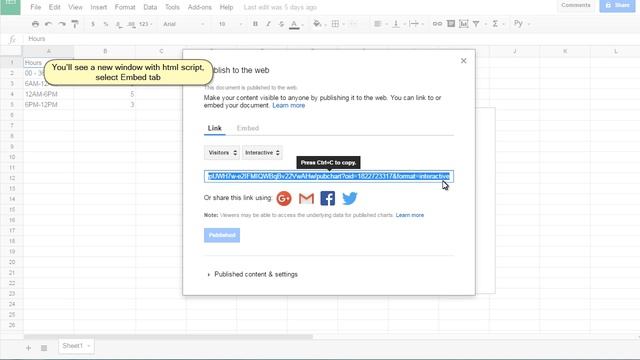Open the font size dropdown
The width and height of the screenshot is (640, 360).
click(230, 24)
